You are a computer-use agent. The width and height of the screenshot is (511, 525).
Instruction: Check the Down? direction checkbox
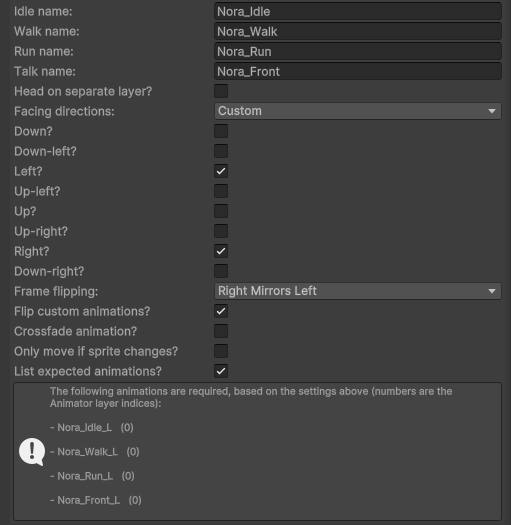coord(221,131)
